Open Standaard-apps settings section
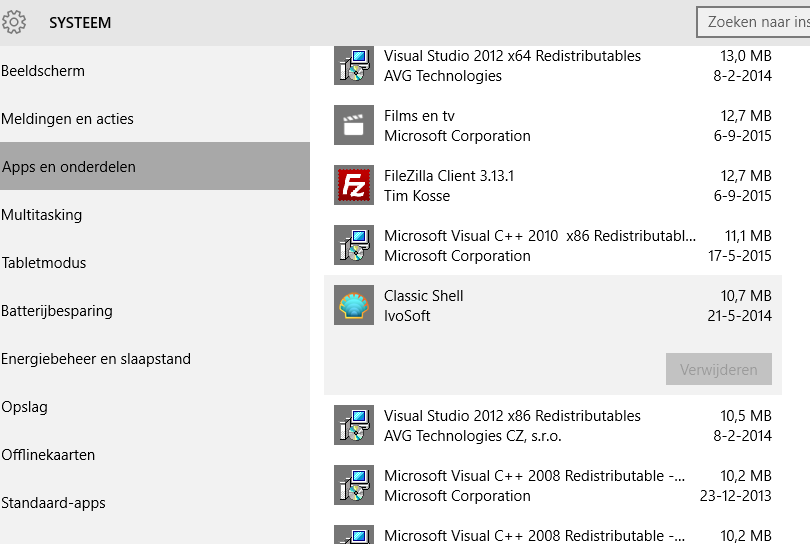810x544 pixels. click(155, 503)
